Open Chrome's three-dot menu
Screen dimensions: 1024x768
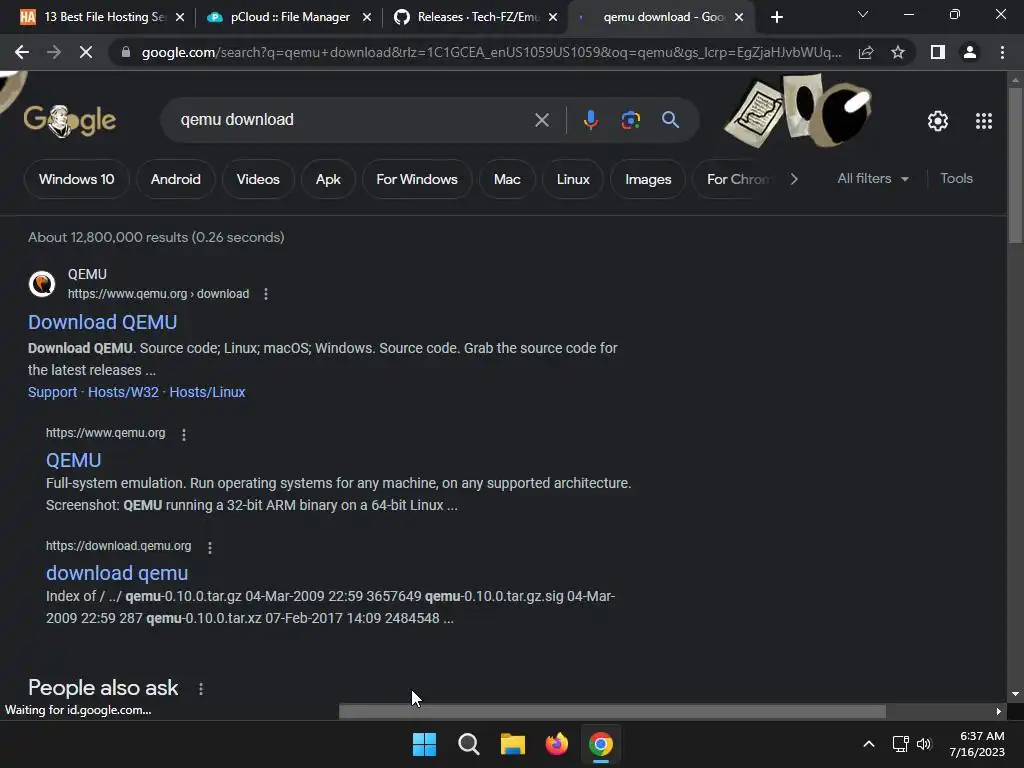1002,52
